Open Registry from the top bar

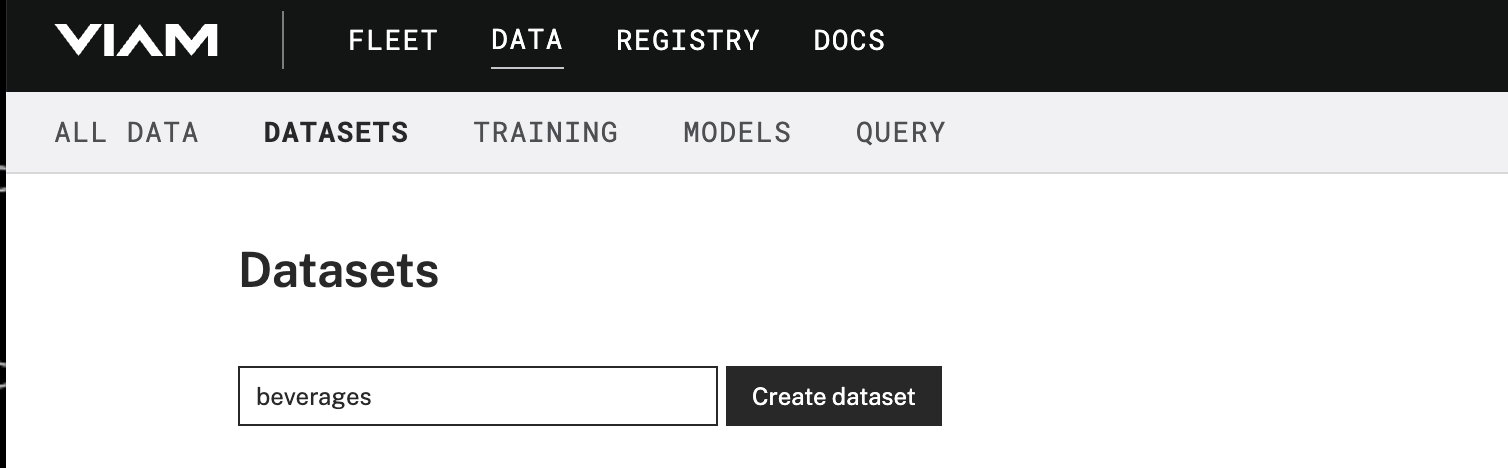point(688,40)
